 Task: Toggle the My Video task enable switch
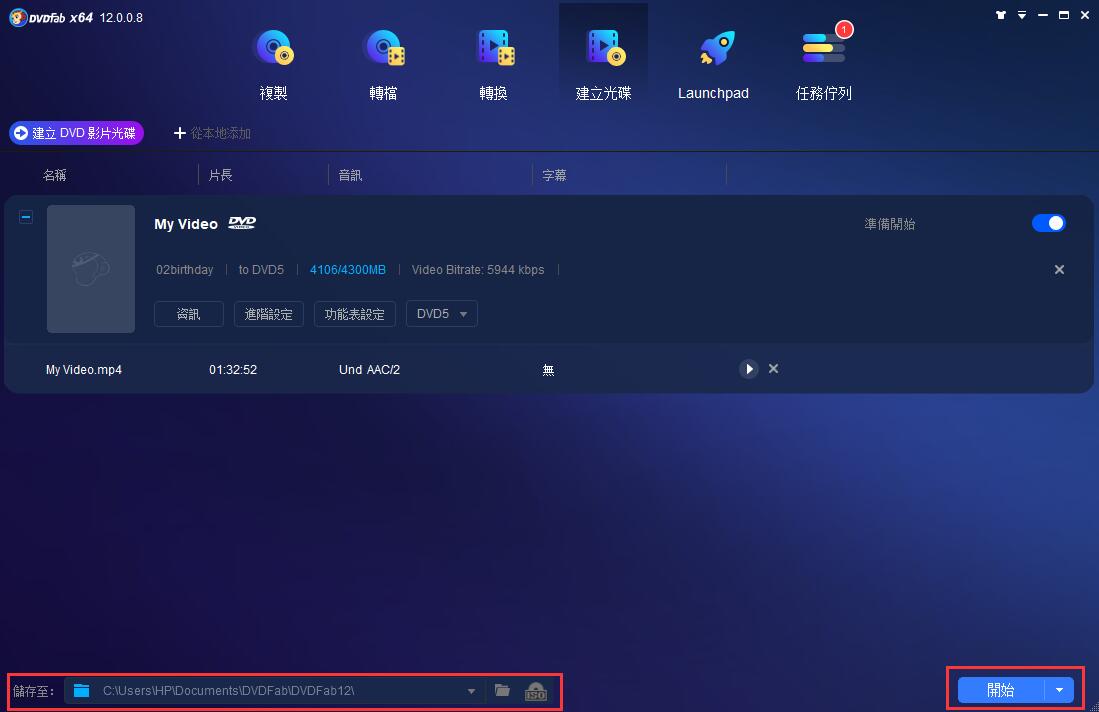tap(1049, 223)
